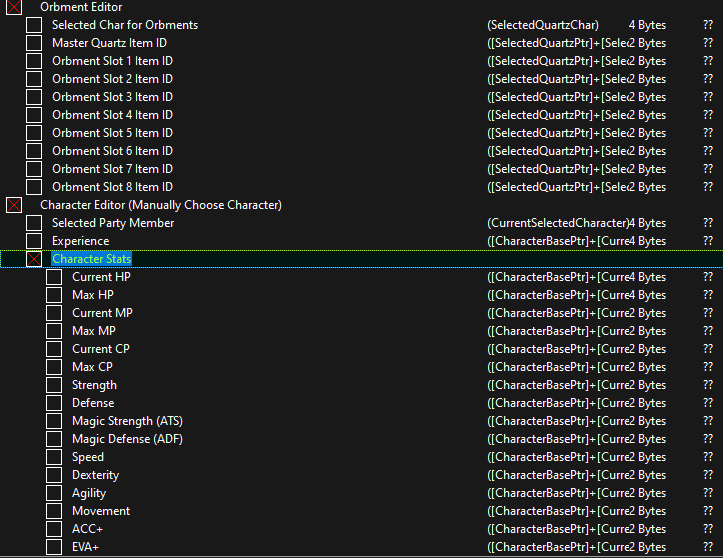Image resolution: width=723 pixels, height=558 pixels.
Task: Check the Agility entry box
Action: tap(54, 493)
